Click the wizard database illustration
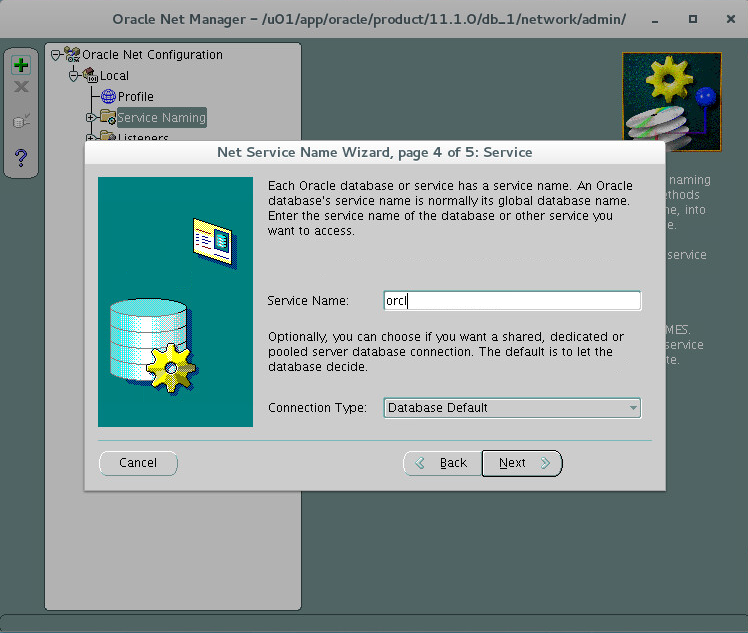 tap(176, 301)
